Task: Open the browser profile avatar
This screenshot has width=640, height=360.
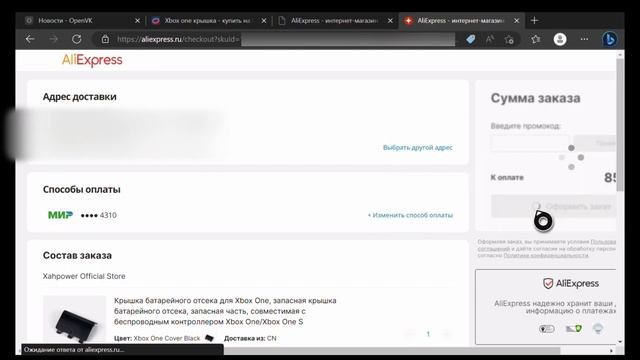Action: tap(560, 39)
